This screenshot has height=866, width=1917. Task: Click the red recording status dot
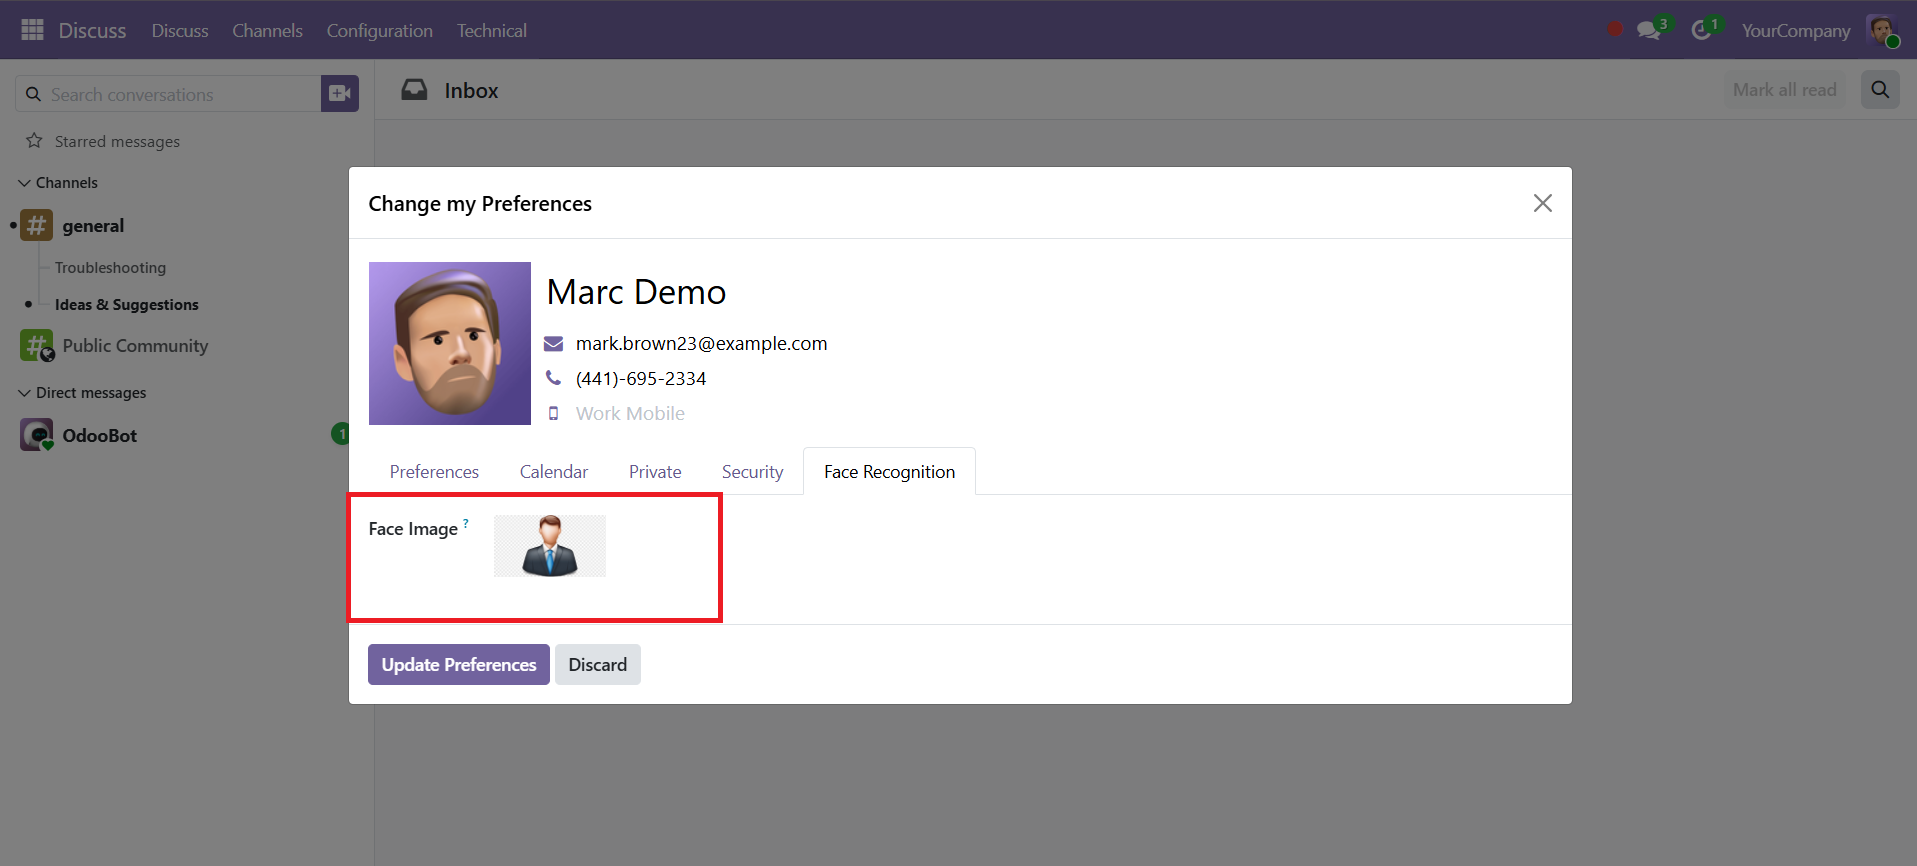click(x=1615, y=29)
